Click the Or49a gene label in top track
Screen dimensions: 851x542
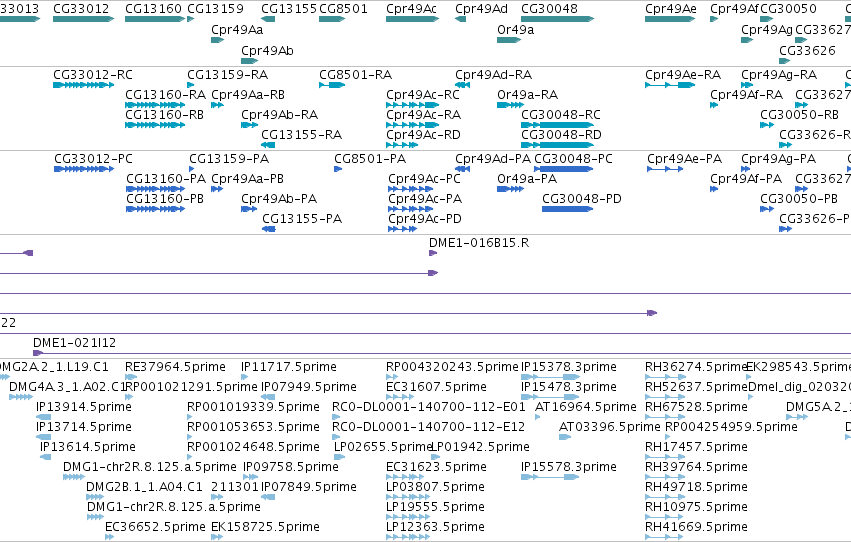click(x=516, y=30)
